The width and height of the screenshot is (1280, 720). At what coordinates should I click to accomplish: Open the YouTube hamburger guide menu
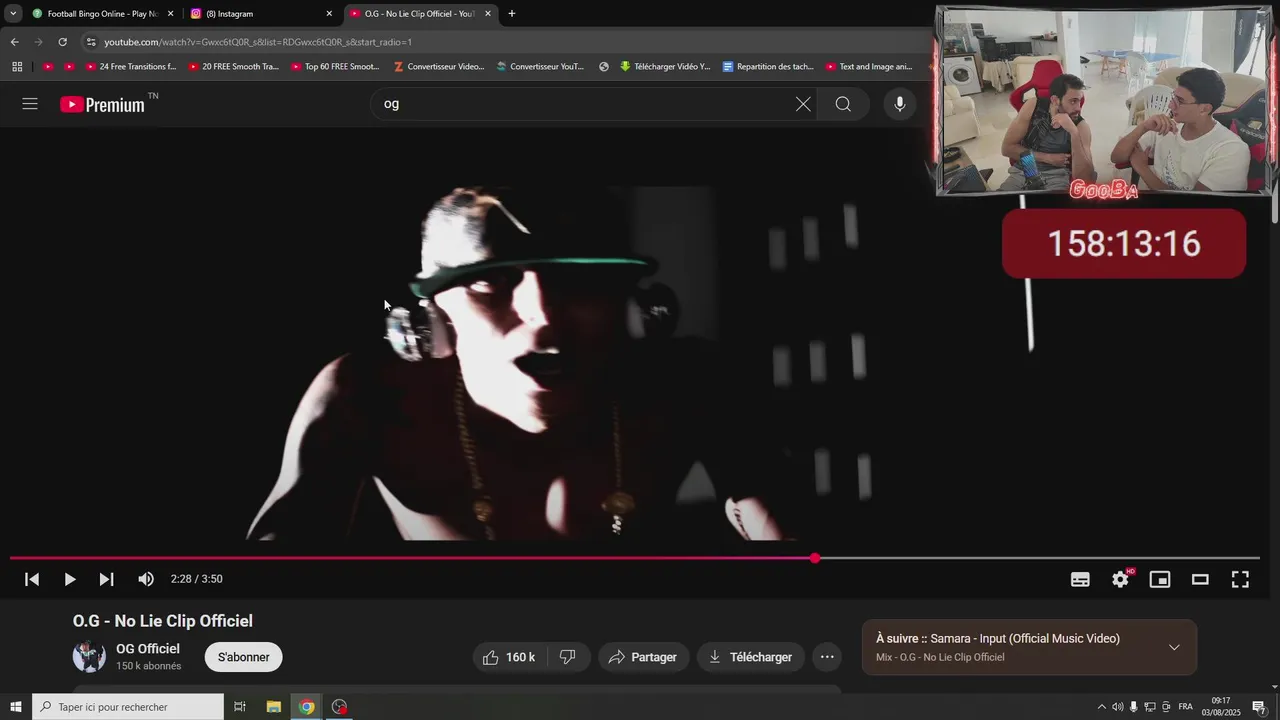pyautogui.click(x=30, y=104)
